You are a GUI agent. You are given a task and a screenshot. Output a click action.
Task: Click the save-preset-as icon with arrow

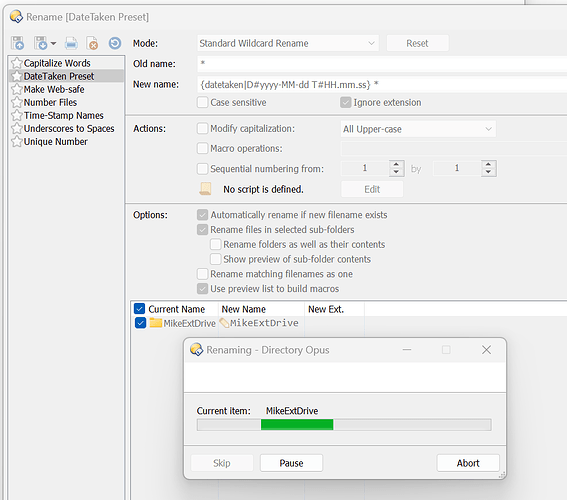click(40, 43)
